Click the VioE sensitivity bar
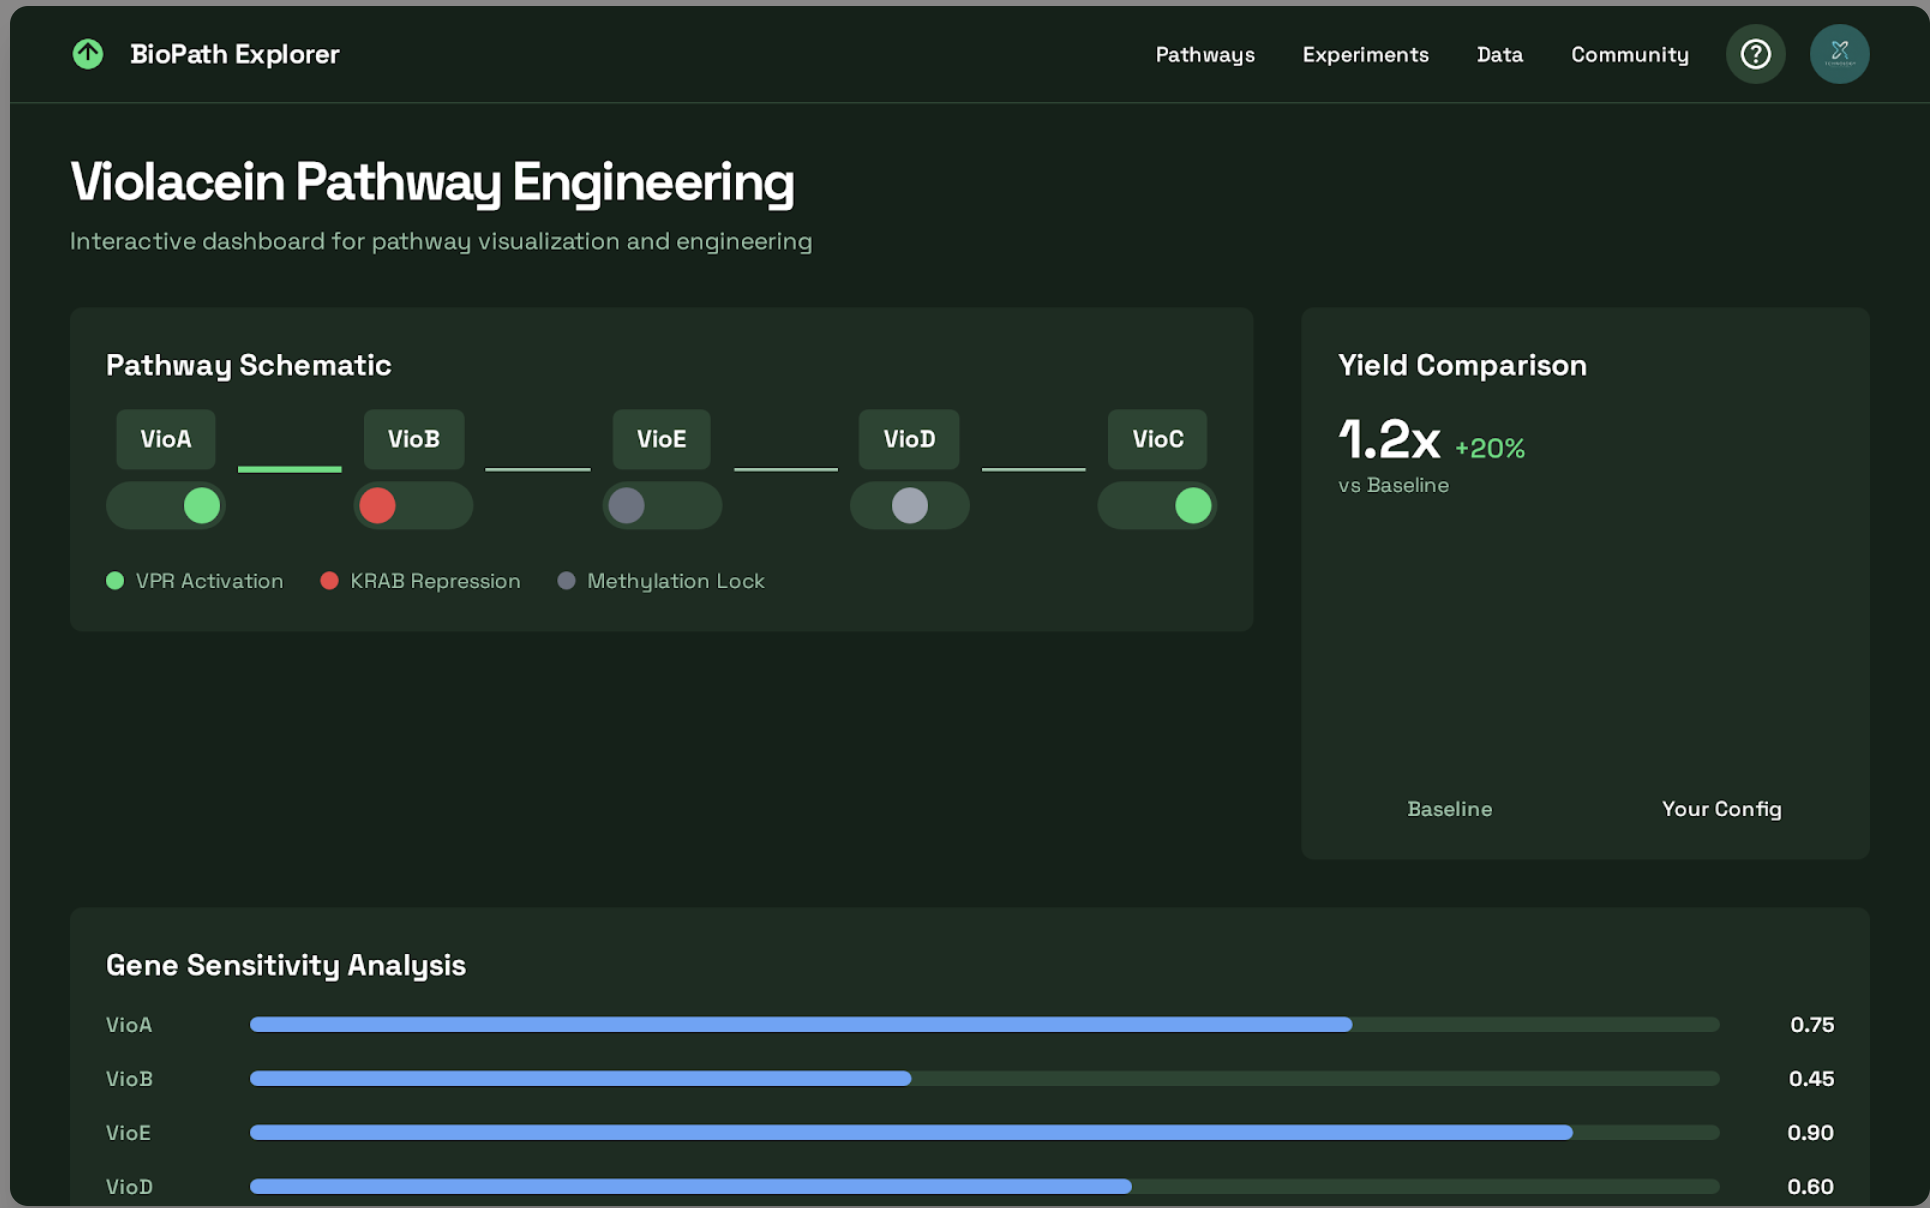The image size is (1930, 1208). (x=984, y=1132)
